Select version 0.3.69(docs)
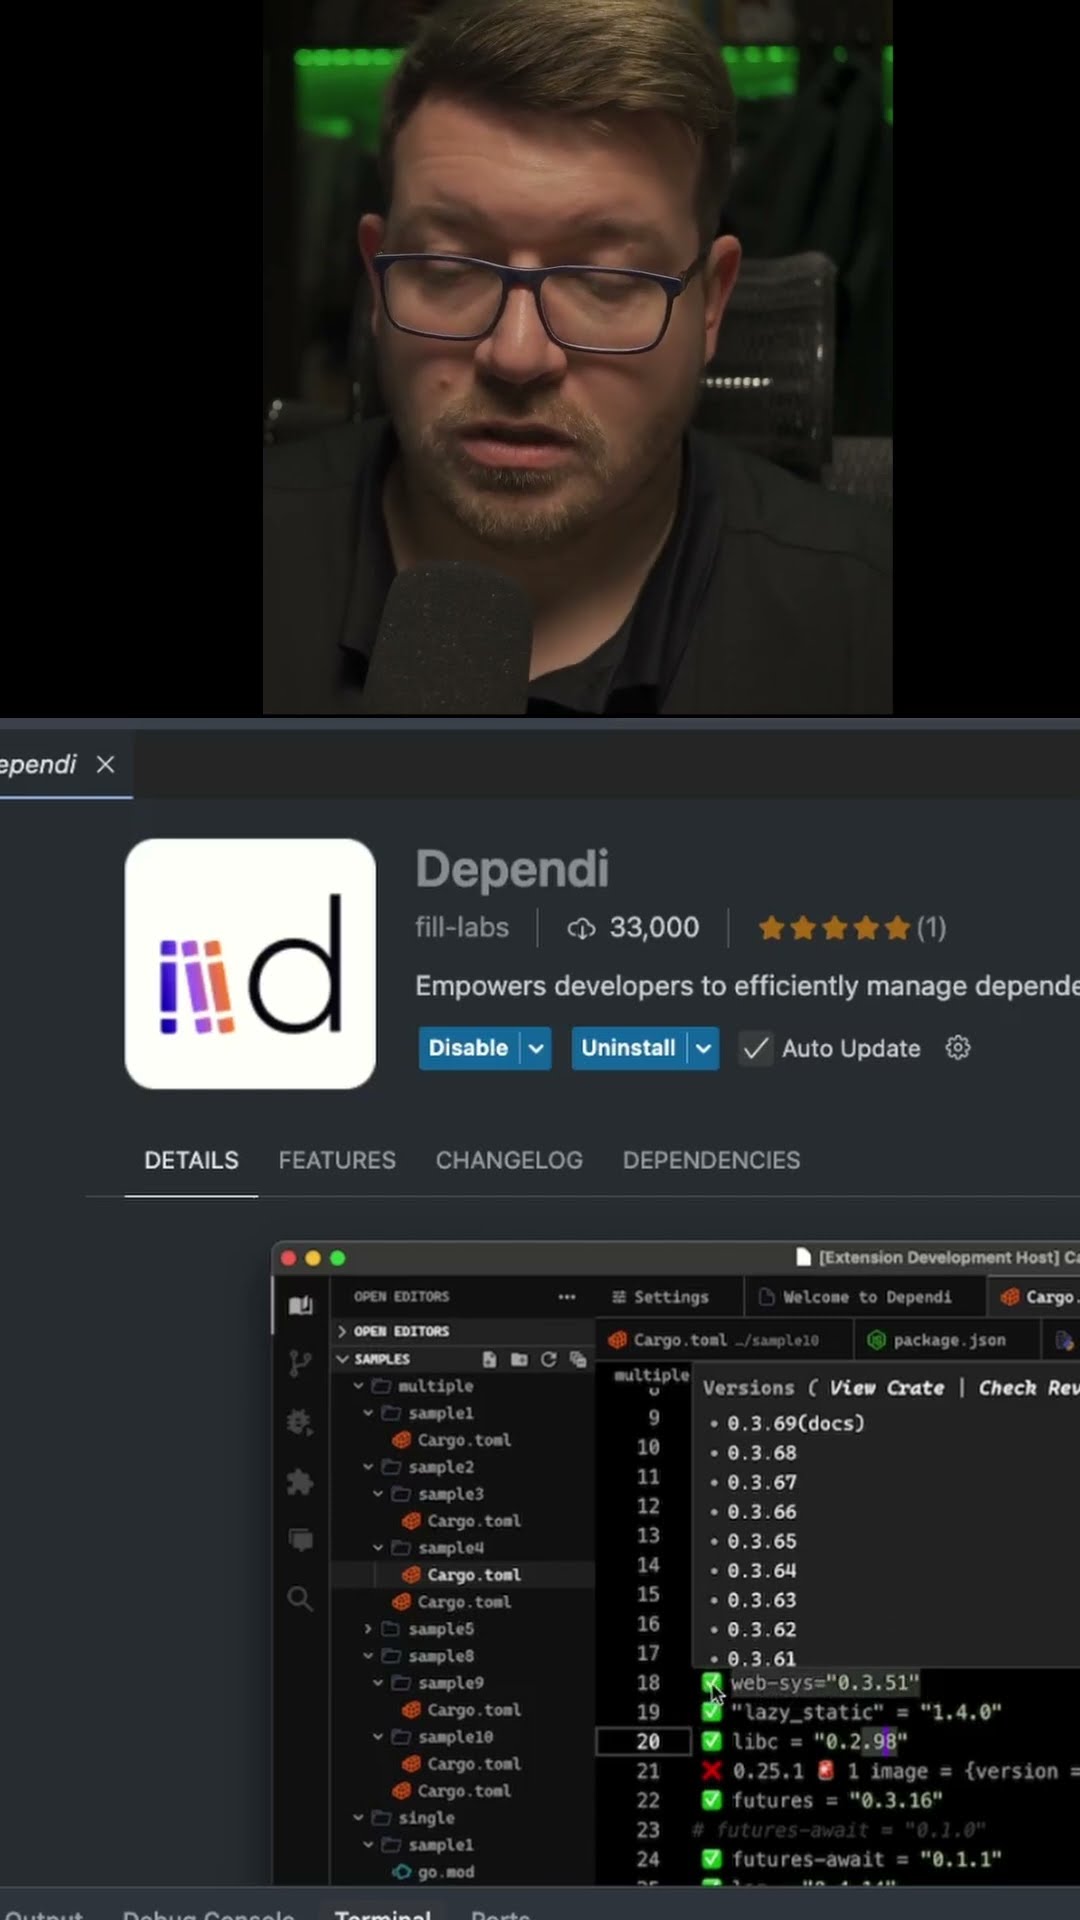Viewport: 1080px width, 1920px height. 795,1423
